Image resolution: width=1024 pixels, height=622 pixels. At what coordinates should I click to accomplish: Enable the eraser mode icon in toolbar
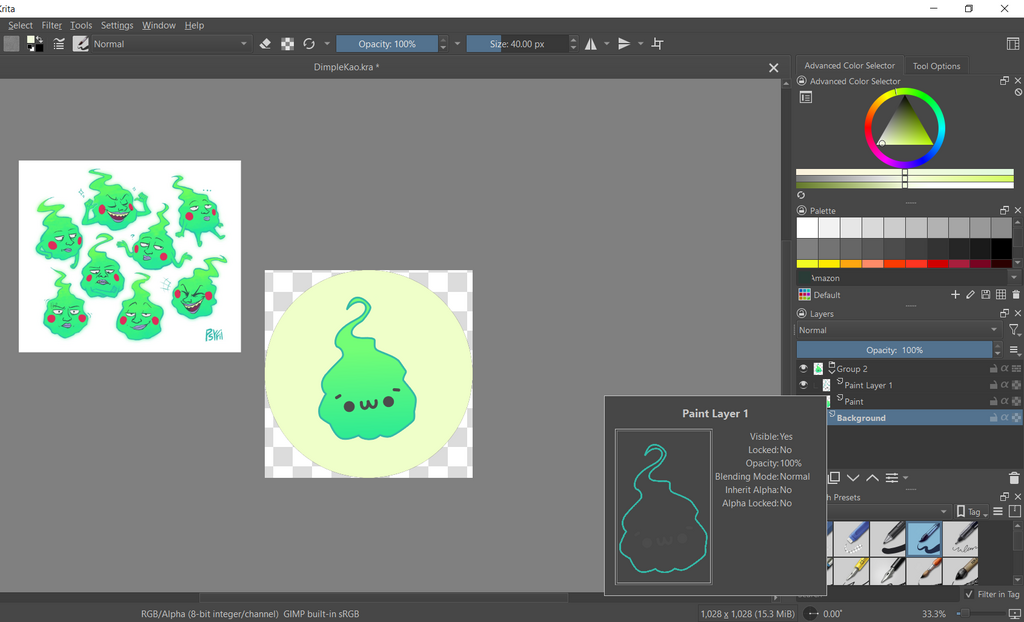(265, 44)
